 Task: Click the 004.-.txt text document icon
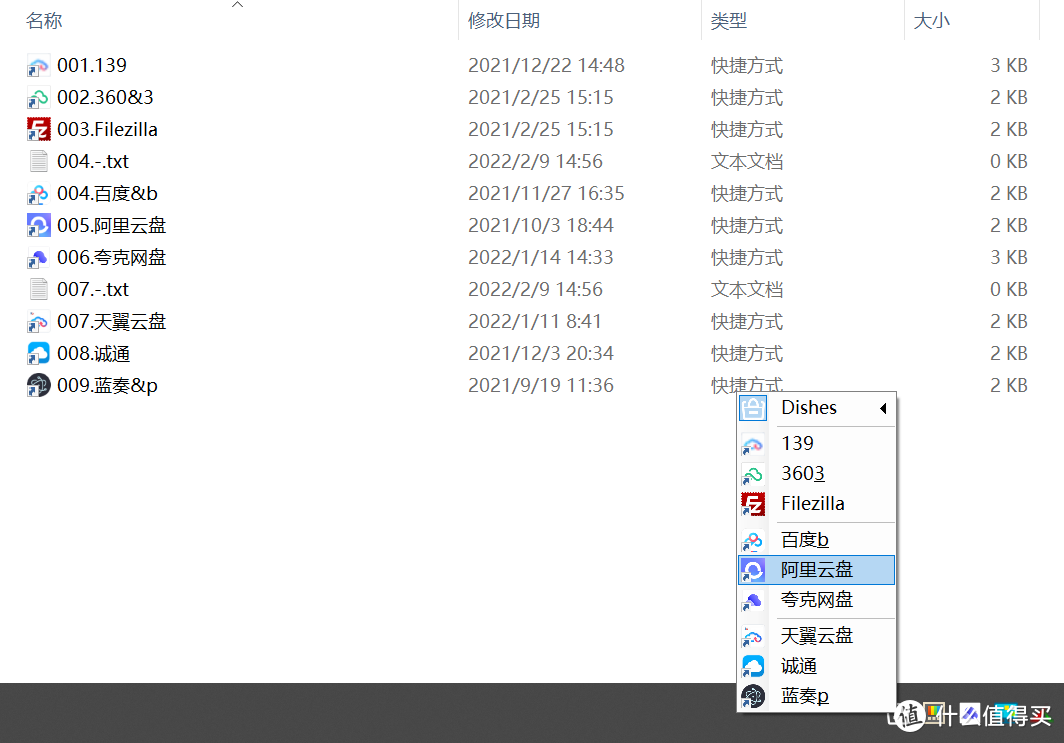pos(38,161)
